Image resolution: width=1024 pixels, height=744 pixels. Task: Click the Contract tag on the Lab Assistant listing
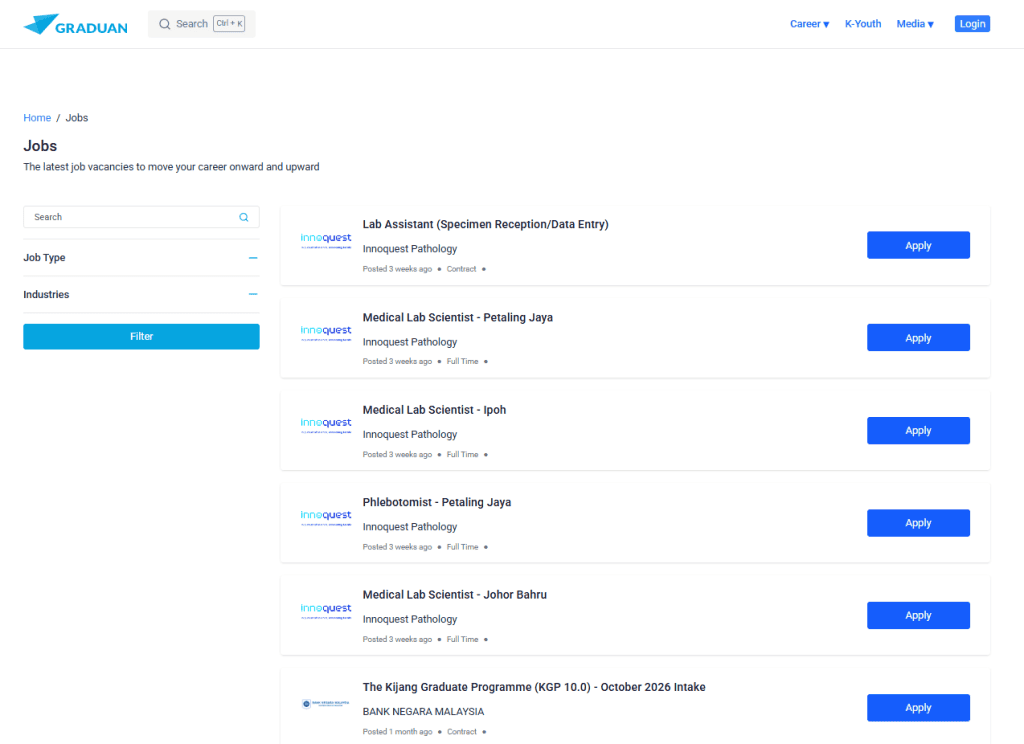tap(461, 269)
